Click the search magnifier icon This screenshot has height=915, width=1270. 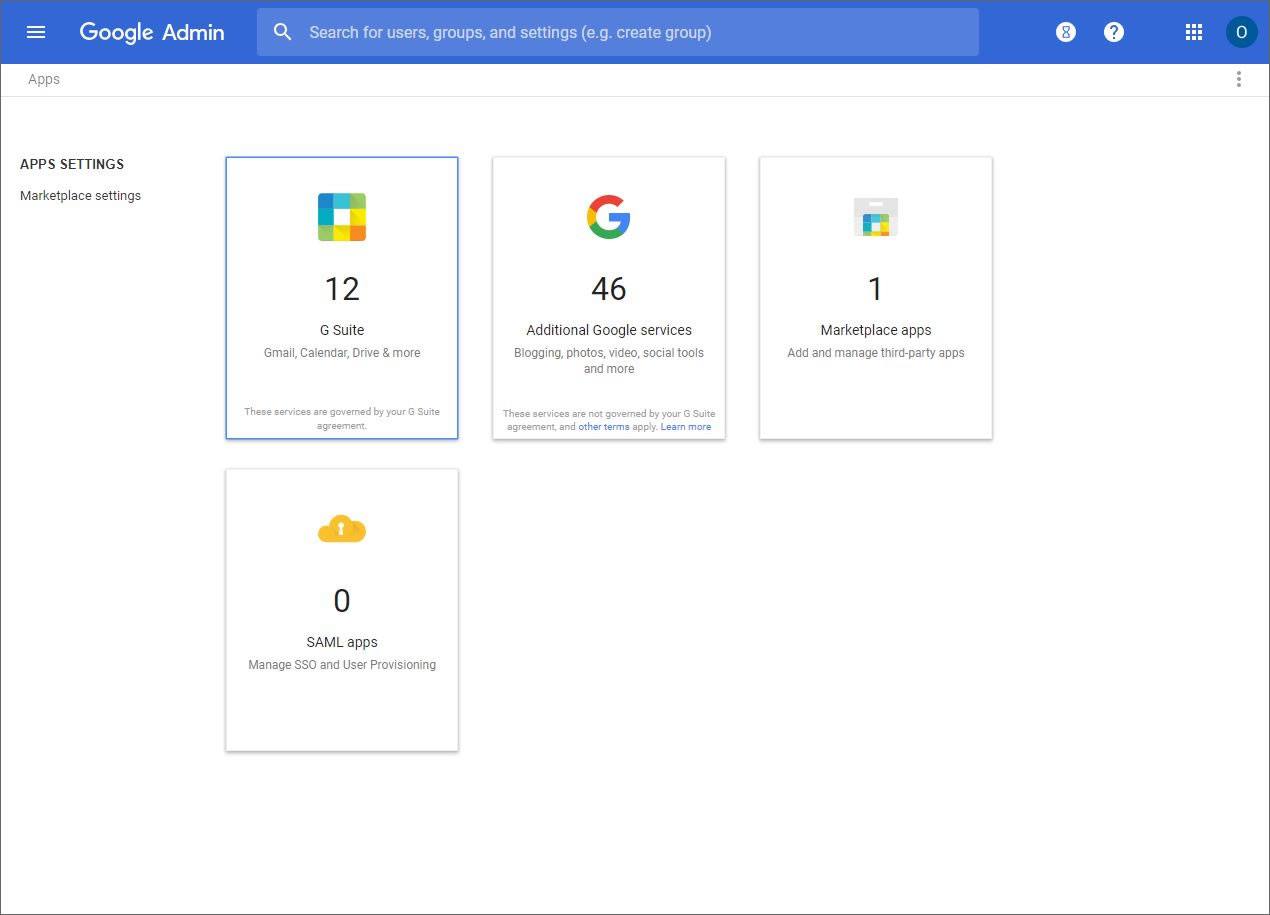pos(283,32)
